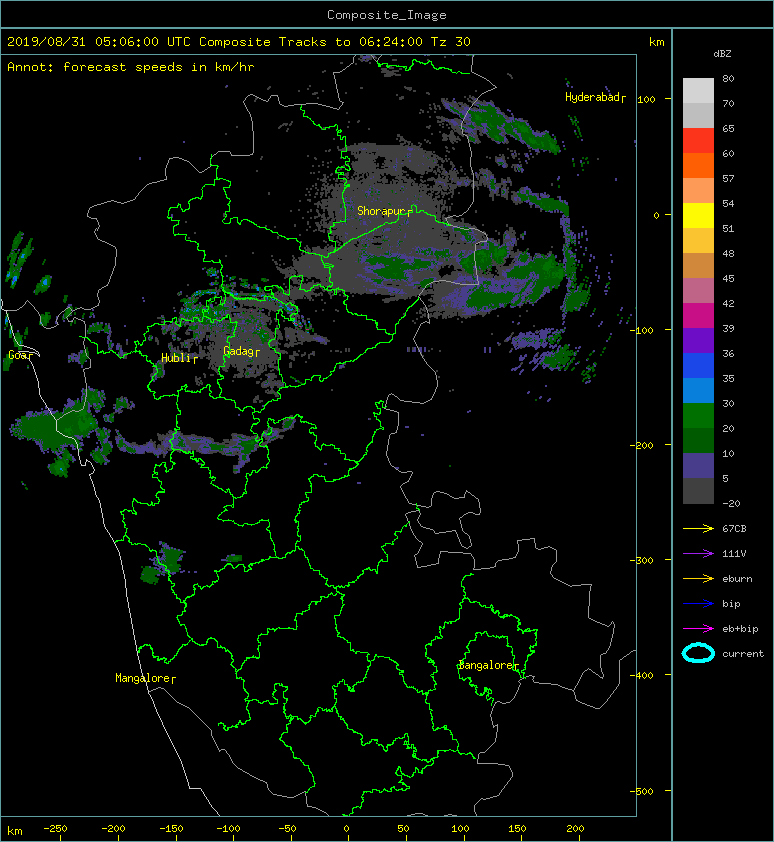The image size is (774, 842).
Task: Click the purple 111V arrow in legend
Action: point(698,554)
